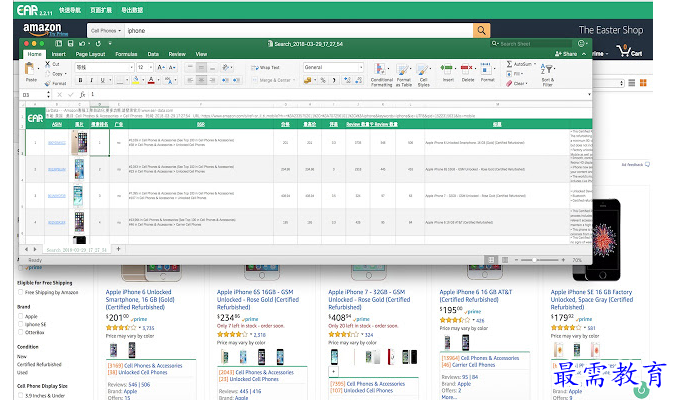This screenshot has height=406, width=675.
Task: Click the increase font size icon
Action: (161, 67)
